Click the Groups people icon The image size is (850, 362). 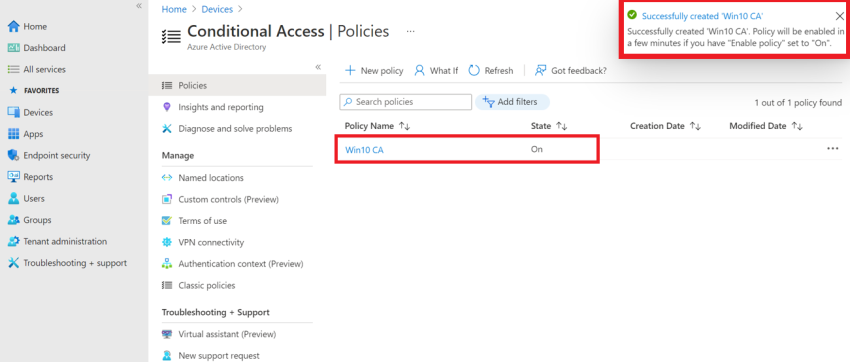(x=14, y=220)
